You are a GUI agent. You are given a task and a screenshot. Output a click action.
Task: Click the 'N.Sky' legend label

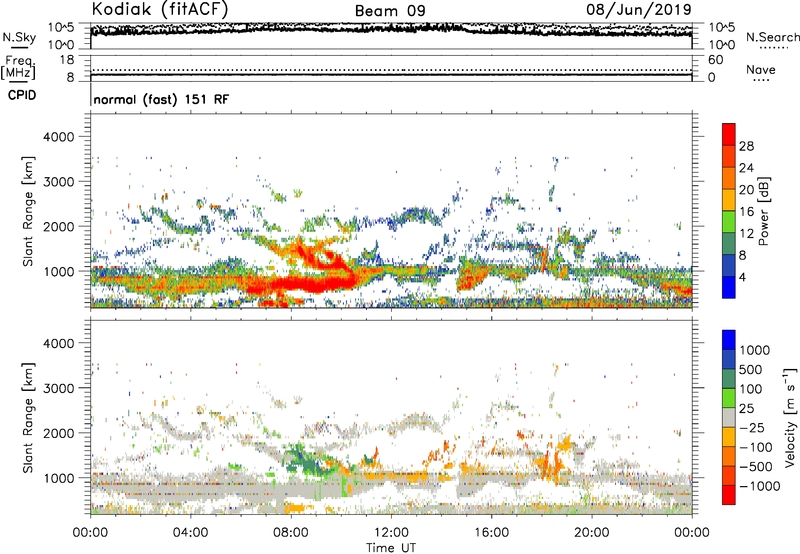click(19, 37)
